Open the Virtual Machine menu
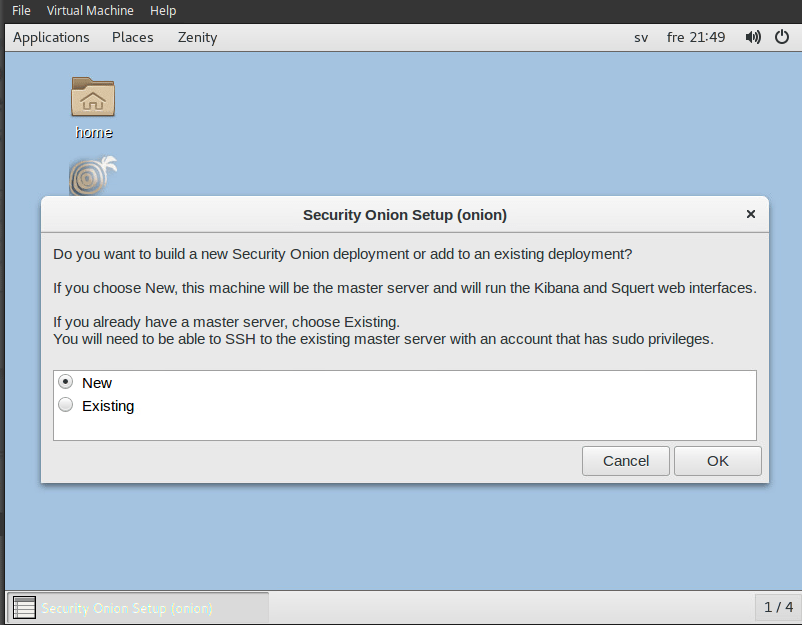The image size is (802, 625). 90,11
